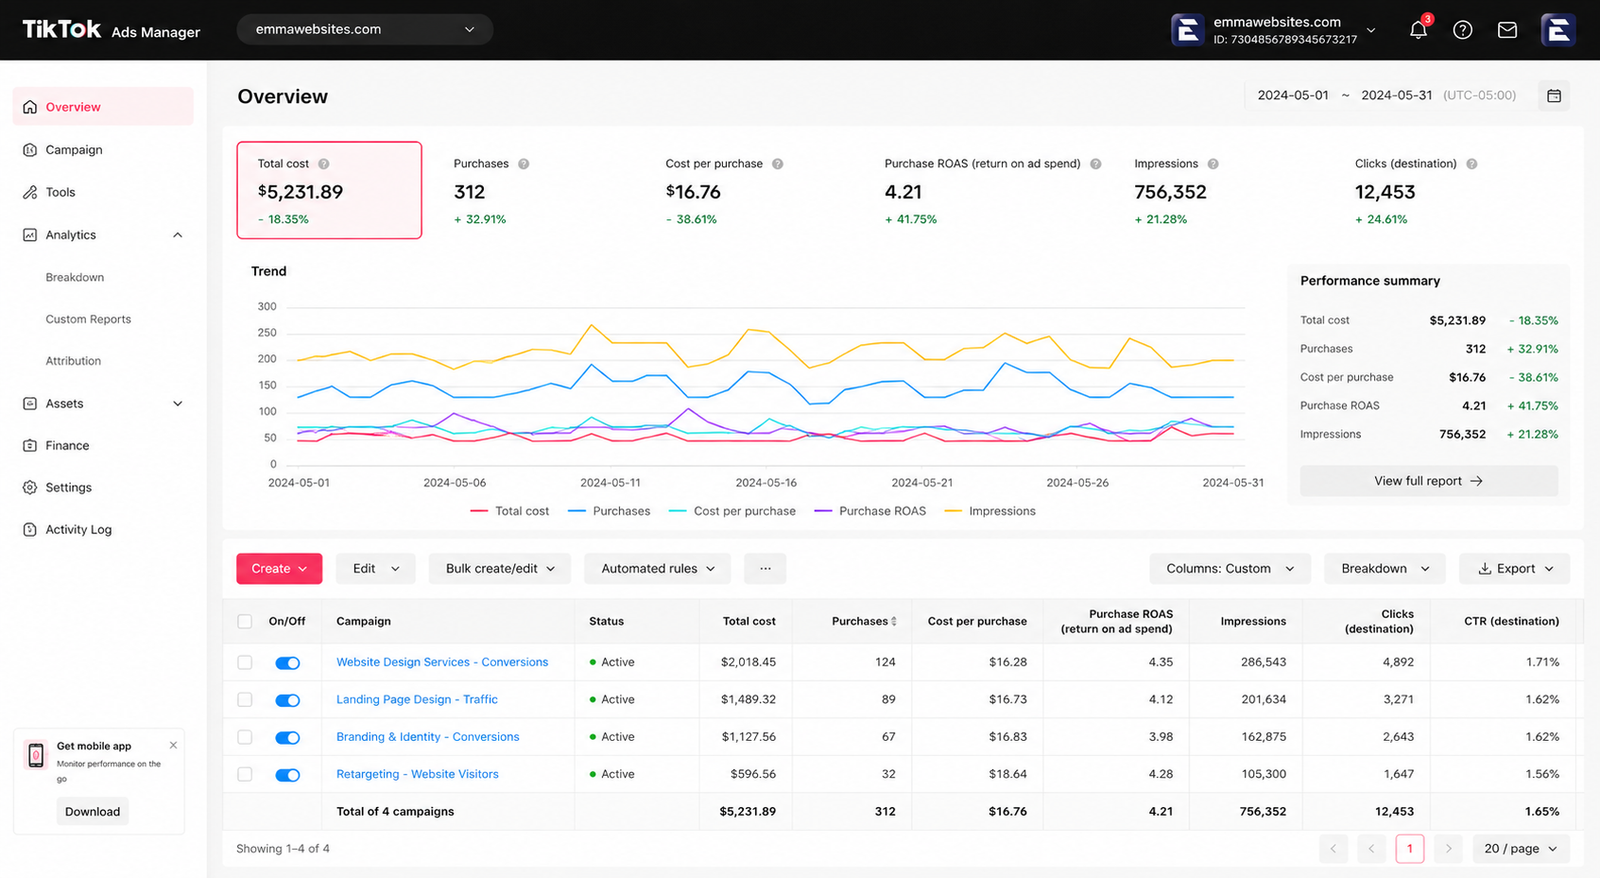This screenshot has width=1600, height=878.
Task: Open the Edit dropdown
Action: click(376, 569)
